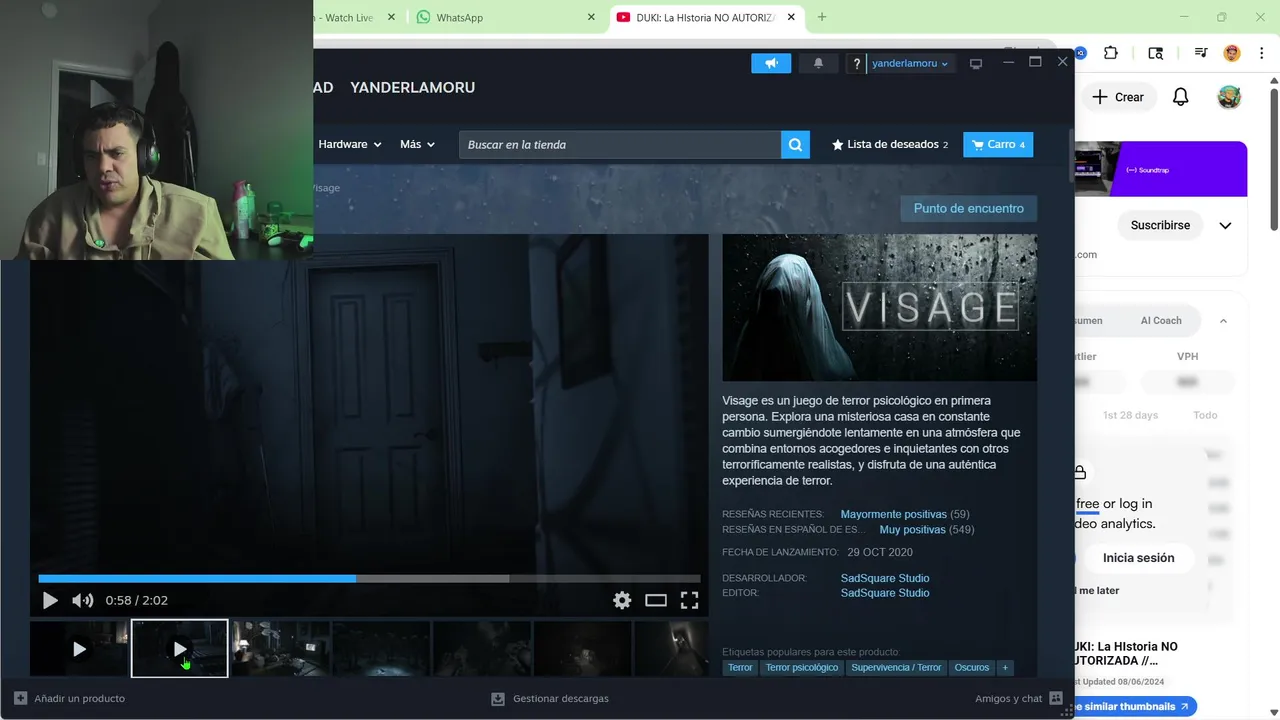Open Mayormente positivas recent reviews
1280x720 pixels.
(893, 514)
